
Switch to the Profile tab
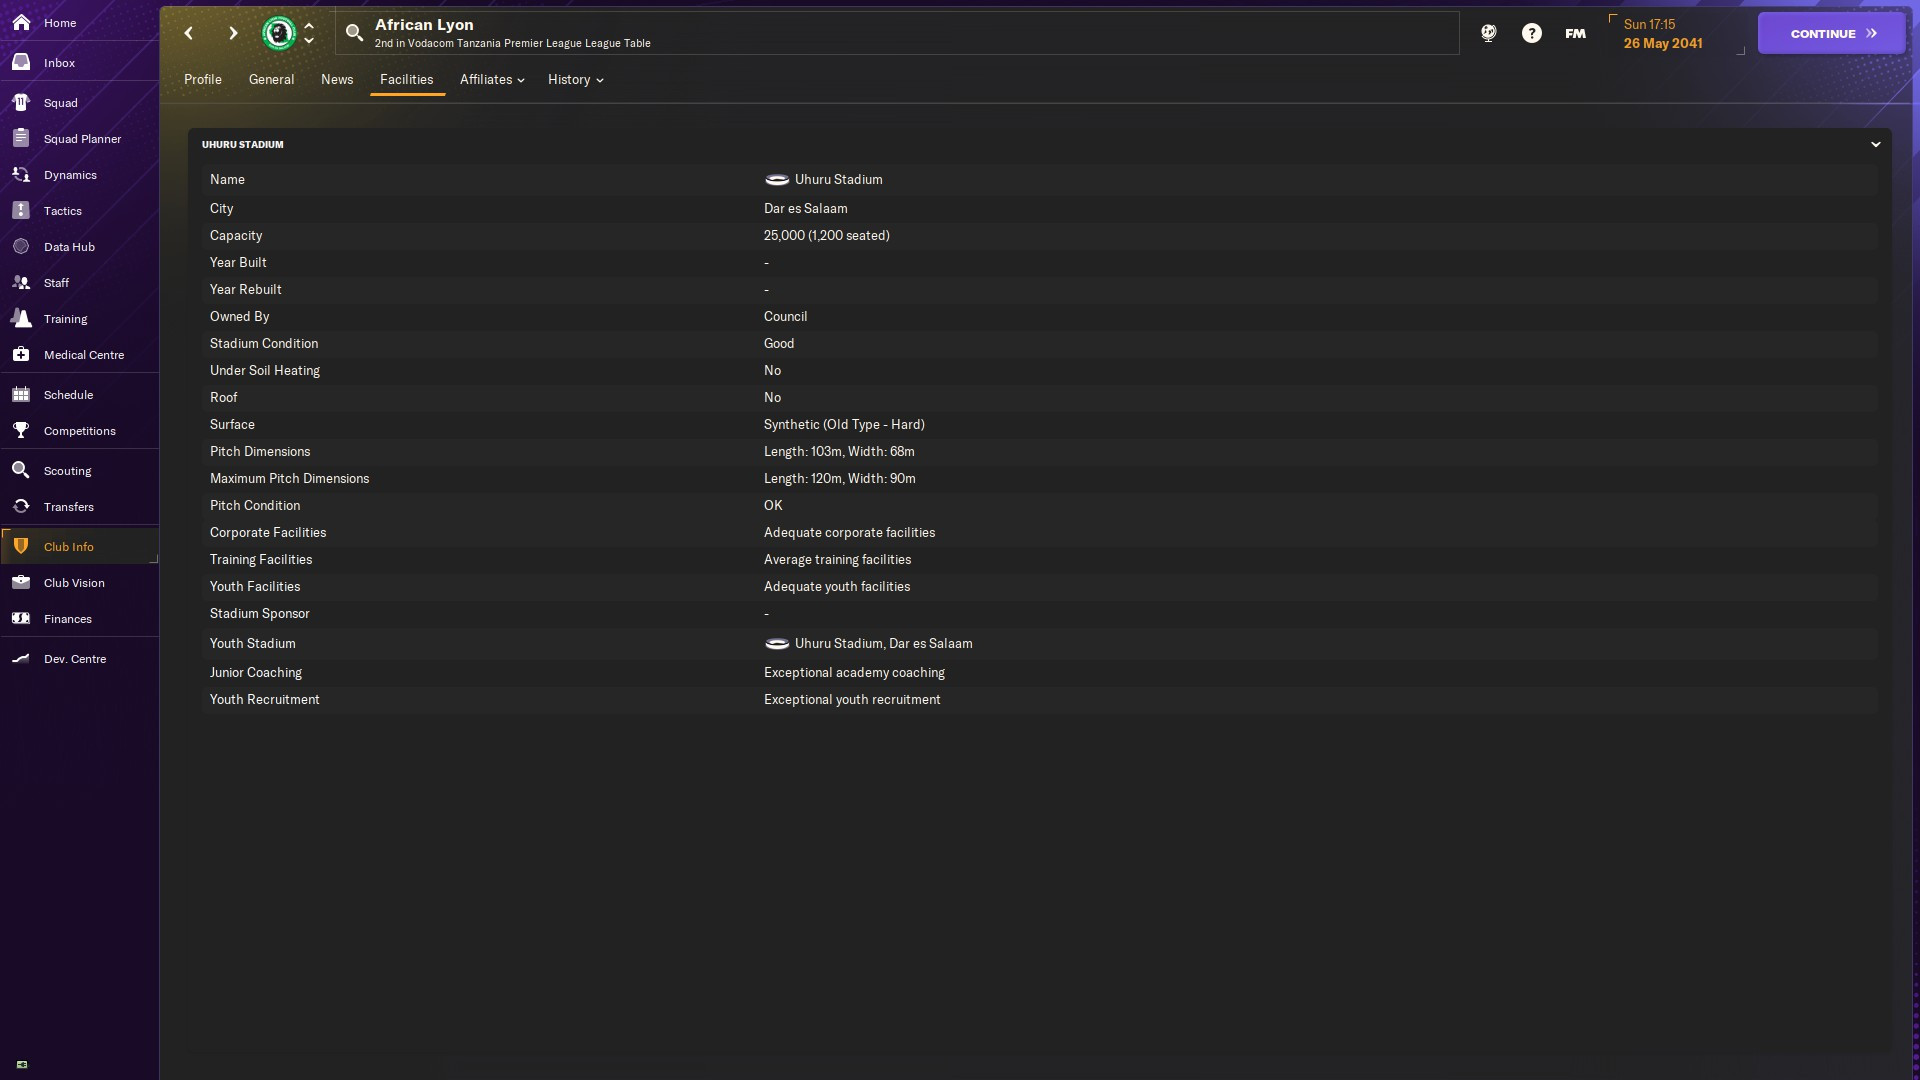pyautogui.click(x=203, y=80)
